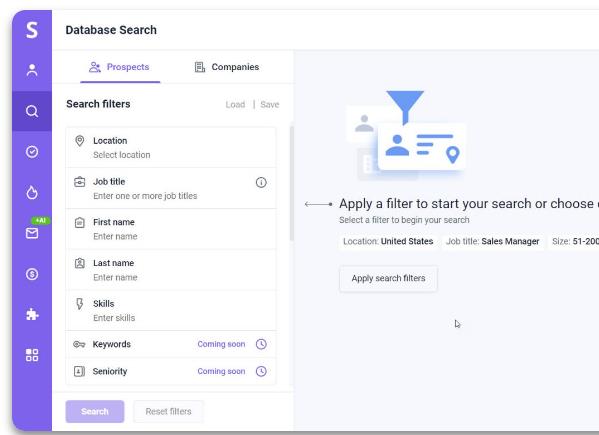Viewport: 599px width, 435px height.
Task: Click the First name input field
Action: tap(171, 229)
